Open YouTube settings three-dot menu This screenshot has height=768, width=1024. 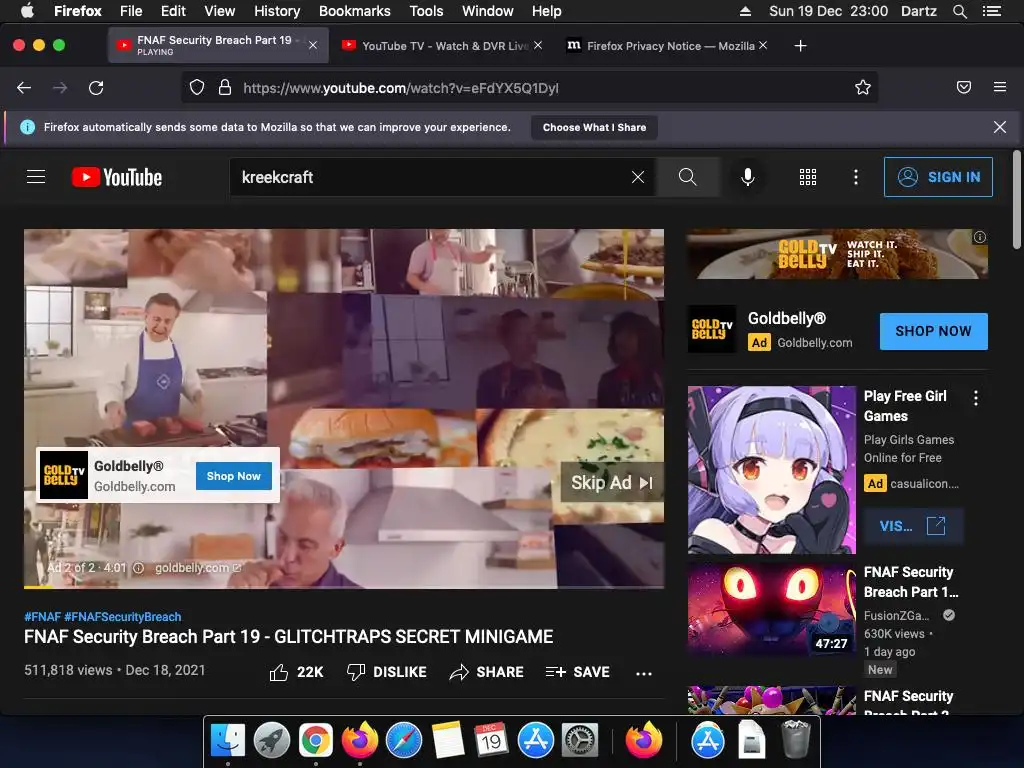(x=856, y=177)
